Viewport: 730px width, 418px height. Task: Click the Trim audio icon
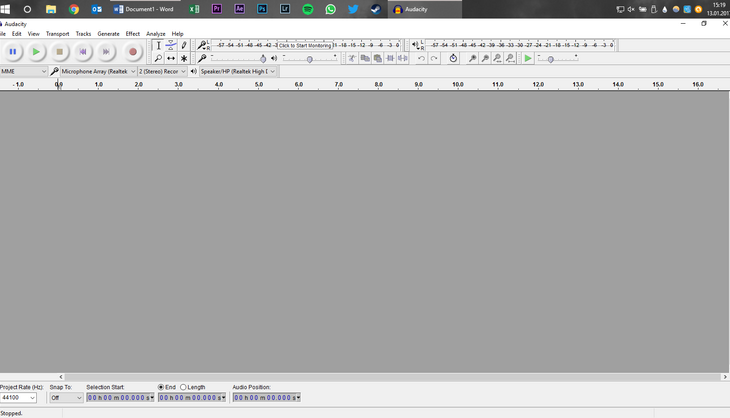(x=390, y=58)
